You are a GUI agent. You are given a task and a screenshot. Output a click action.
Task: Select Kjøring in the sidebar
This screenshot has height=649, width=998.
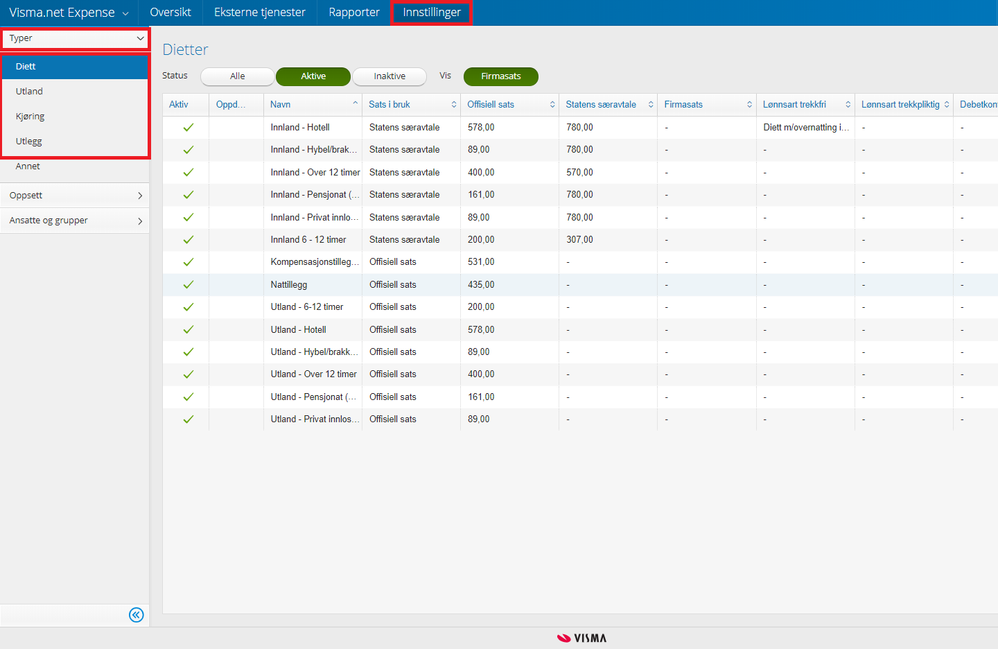pos(75,116)
